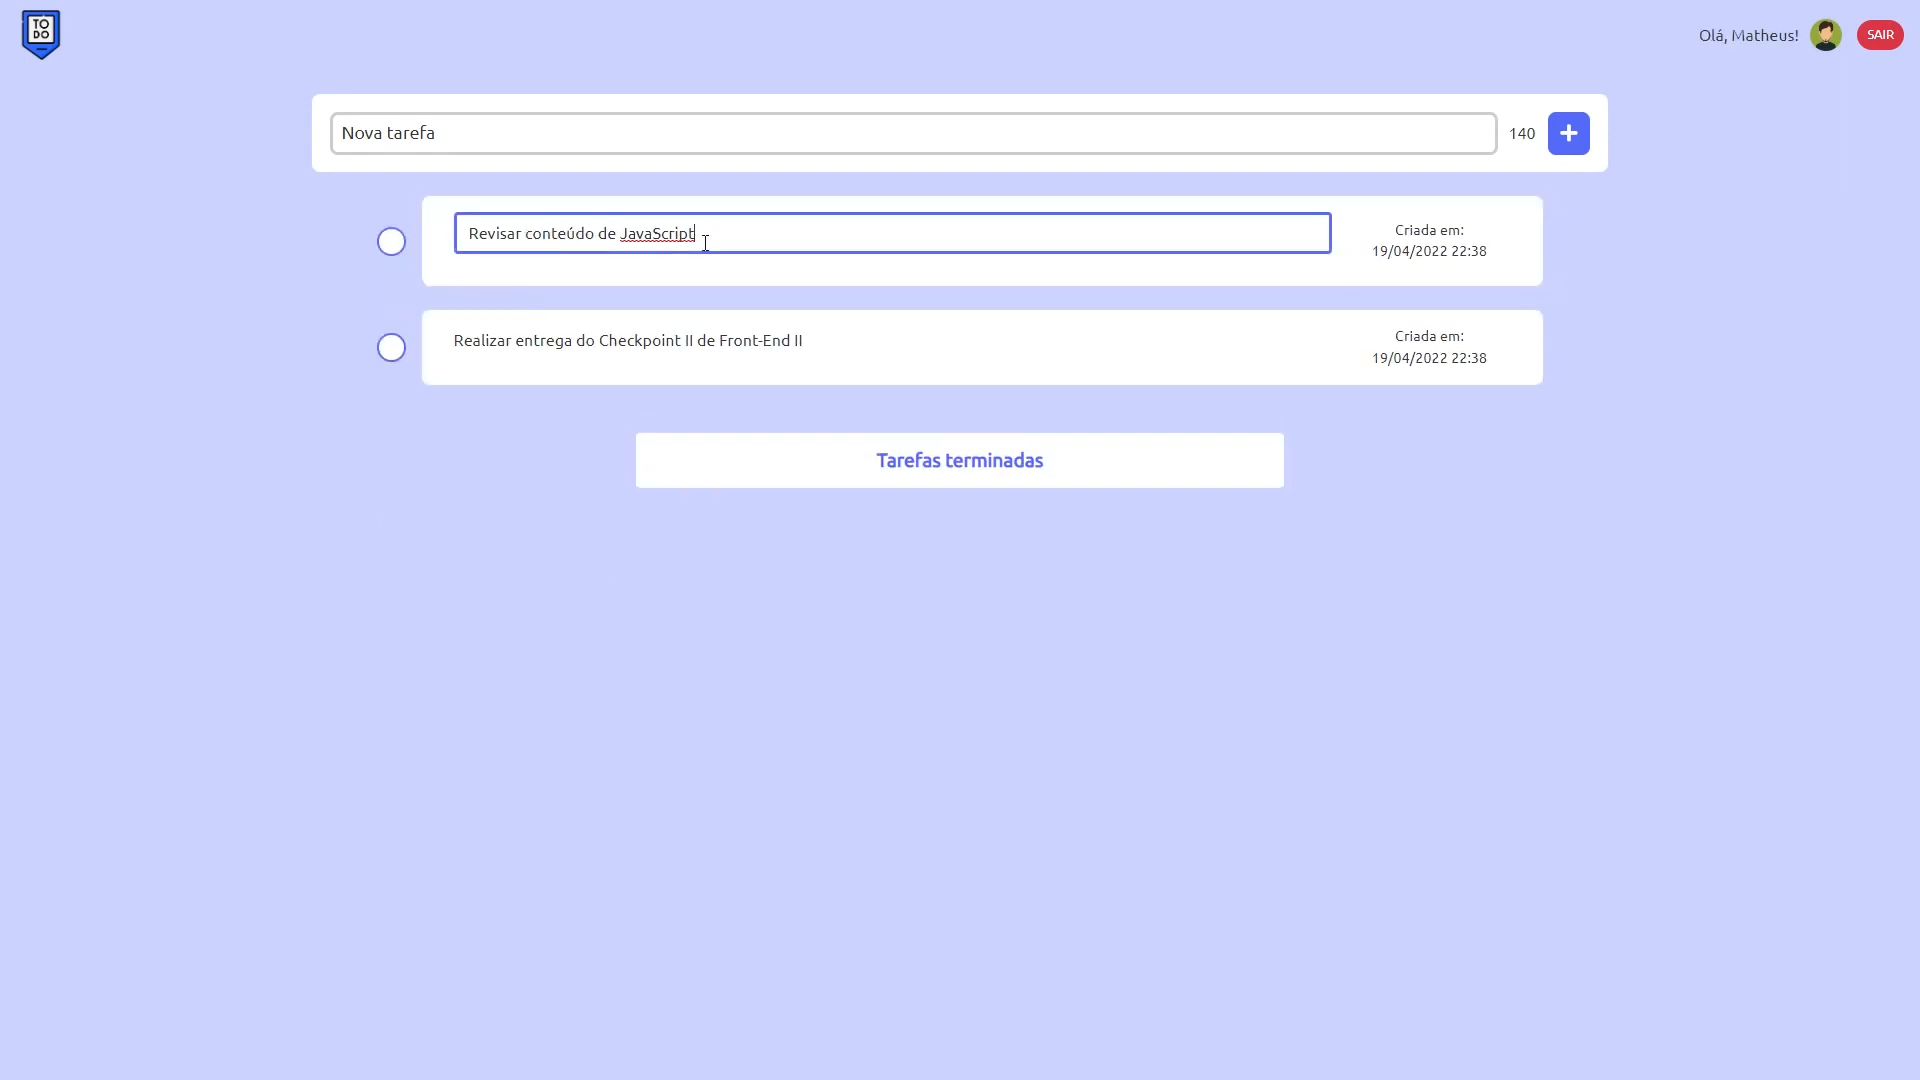This screenshot has width=1920, height=1080.
Task: Click the character counter showing 140
Action: click(x=1522, y=132)
